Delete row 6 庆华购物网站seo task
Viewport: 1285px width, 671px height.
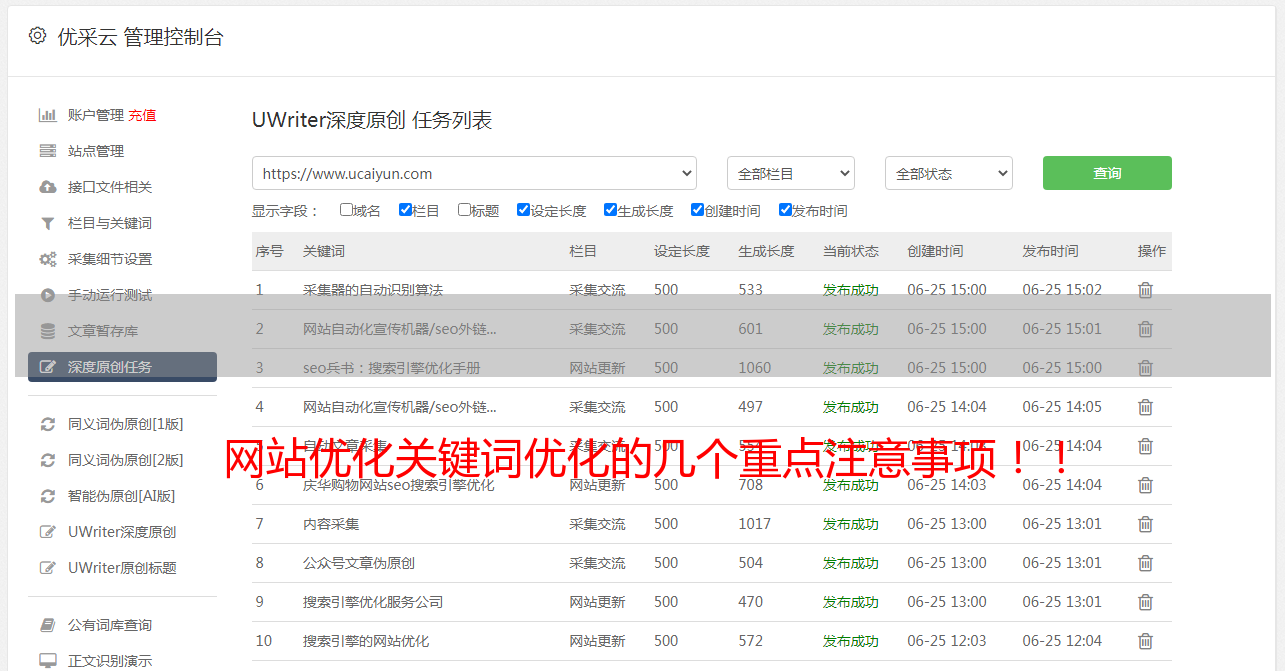(x=1145, y=485)
